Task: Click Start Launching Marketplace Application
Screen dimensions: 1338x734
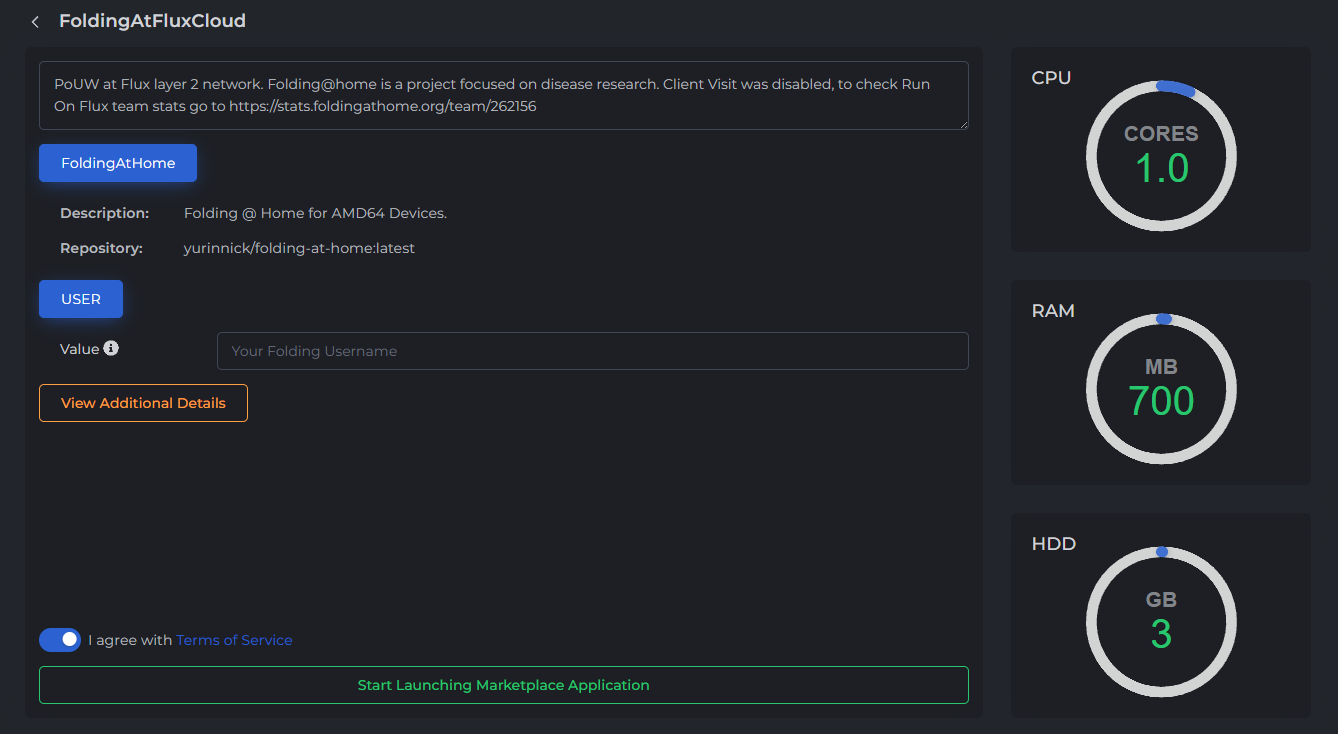Action: click(x=503, y=685)
